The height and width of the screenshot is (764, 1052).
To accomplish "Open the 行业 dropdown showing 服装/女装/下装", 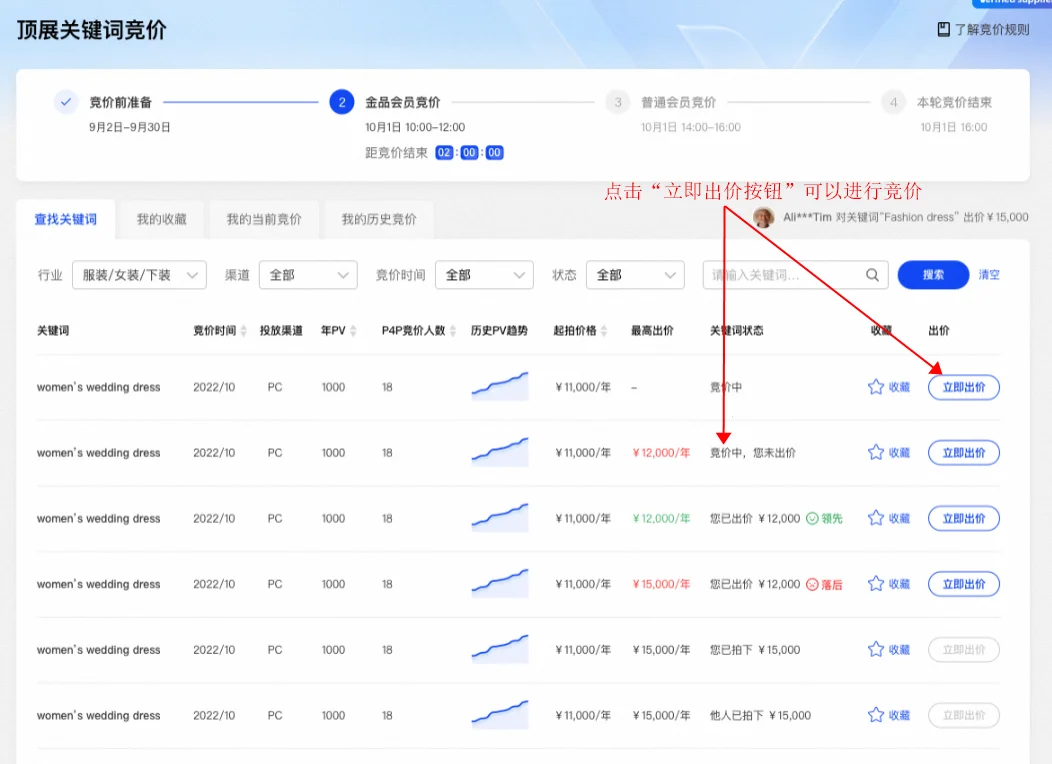I will 139,275.
